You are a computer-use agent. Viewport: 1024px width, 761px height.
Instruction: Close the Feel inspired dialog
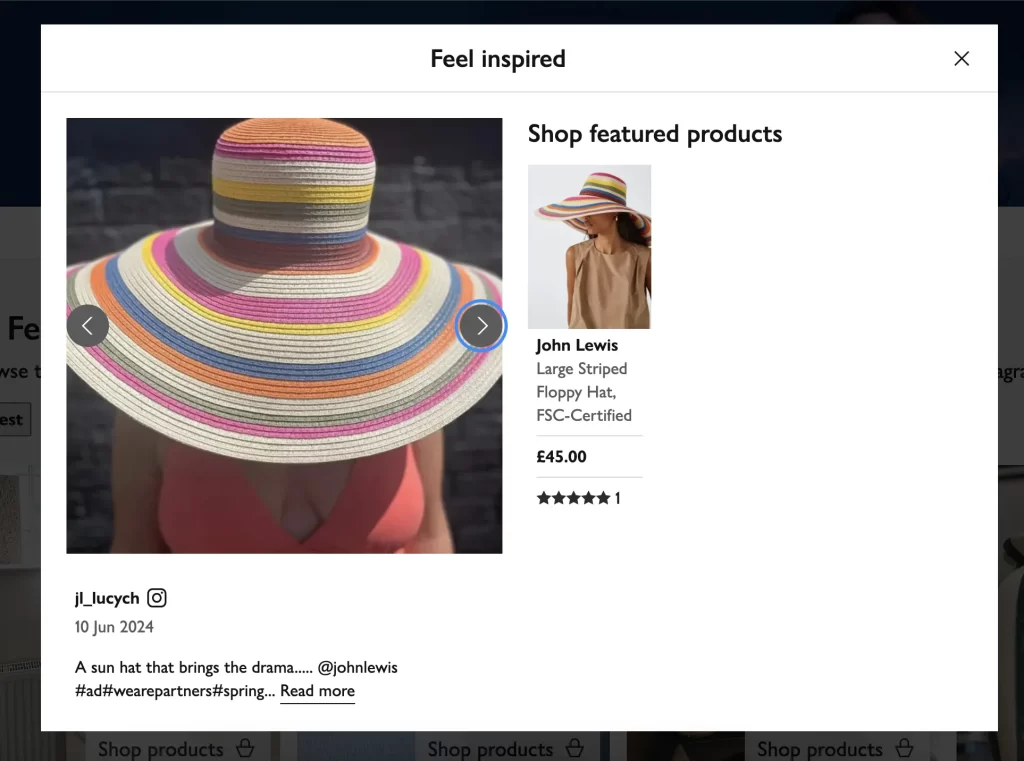[961, 59]
